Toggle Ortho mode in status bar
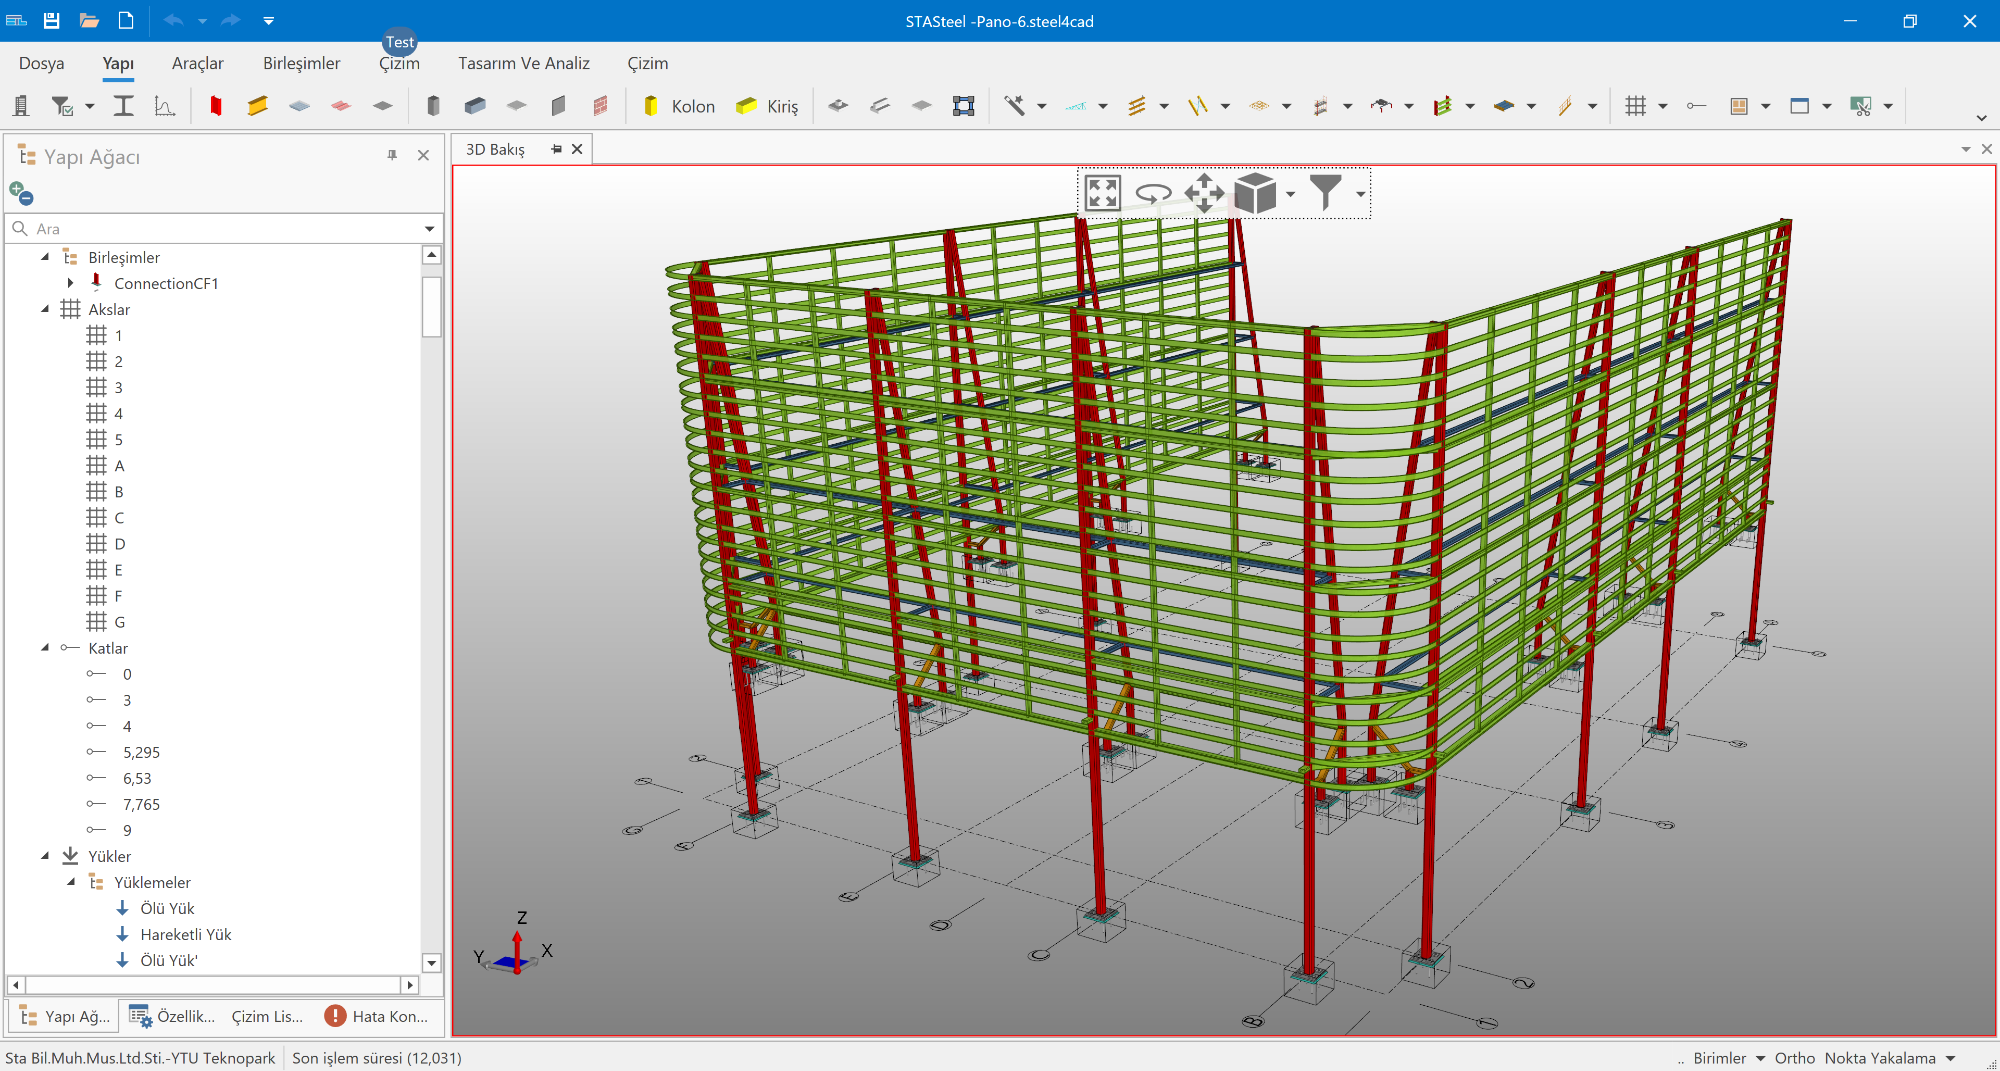 click(1794, 1058)
